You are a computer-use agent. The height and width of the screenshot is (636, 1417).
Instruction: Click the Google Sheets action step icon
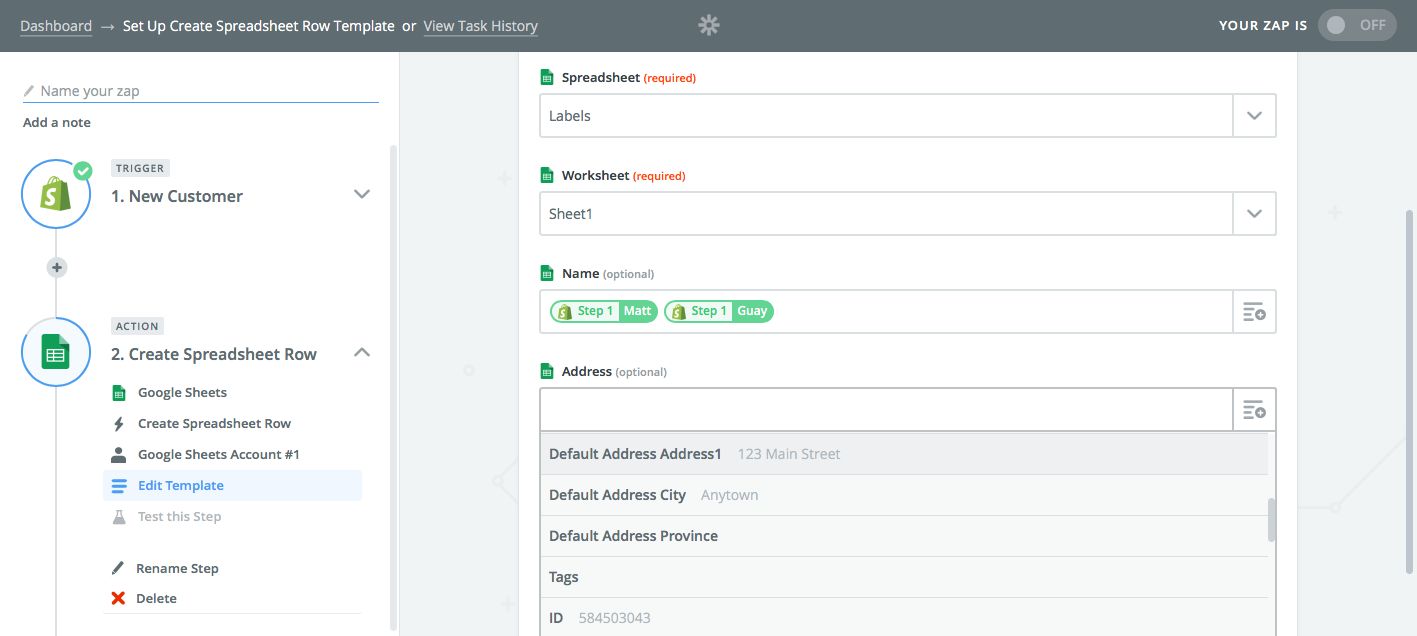(x=56, y=352)
